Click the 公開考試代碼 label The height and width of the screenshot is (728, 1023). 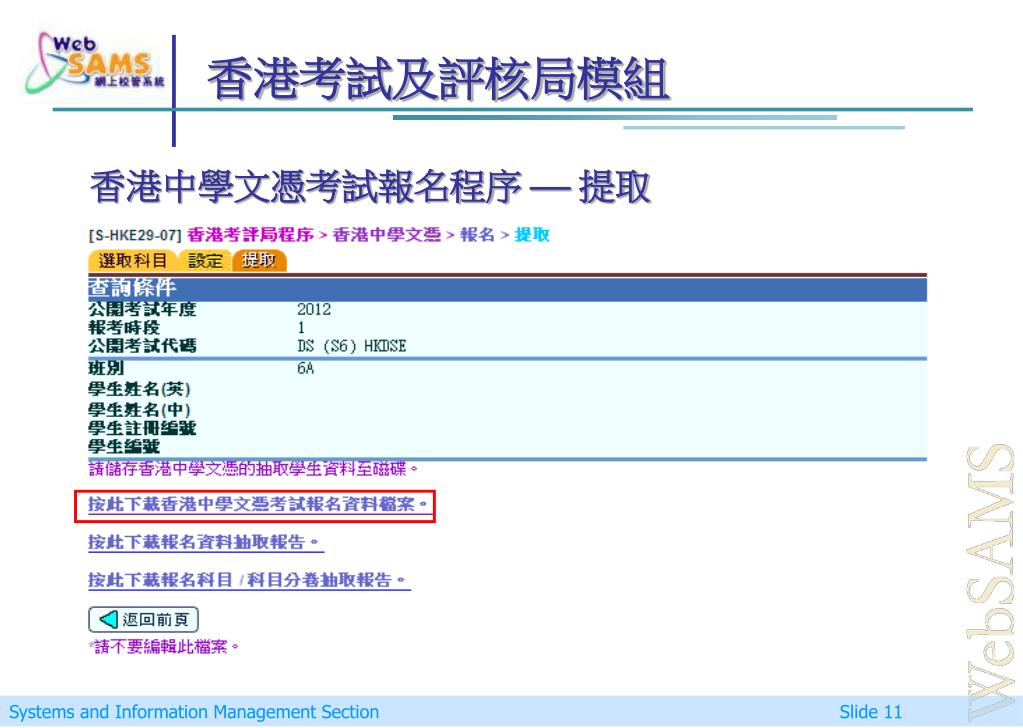pos(142,346)
